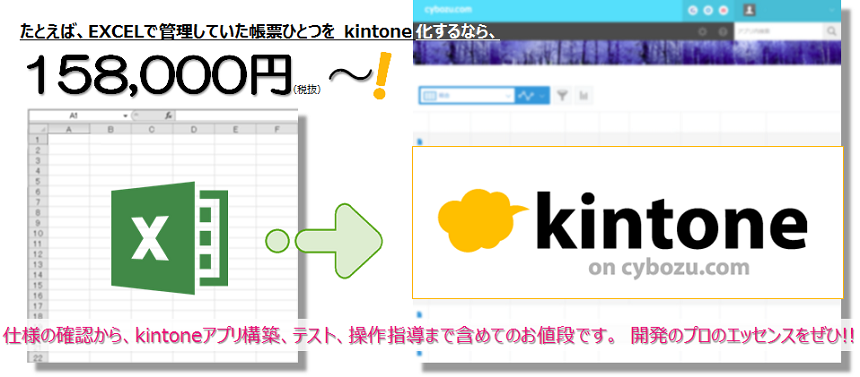Image resolution: width=860 pixels, height=377 pixels.
Task: Expand the user account menu chevron
Action: click(x=833, y=10)
